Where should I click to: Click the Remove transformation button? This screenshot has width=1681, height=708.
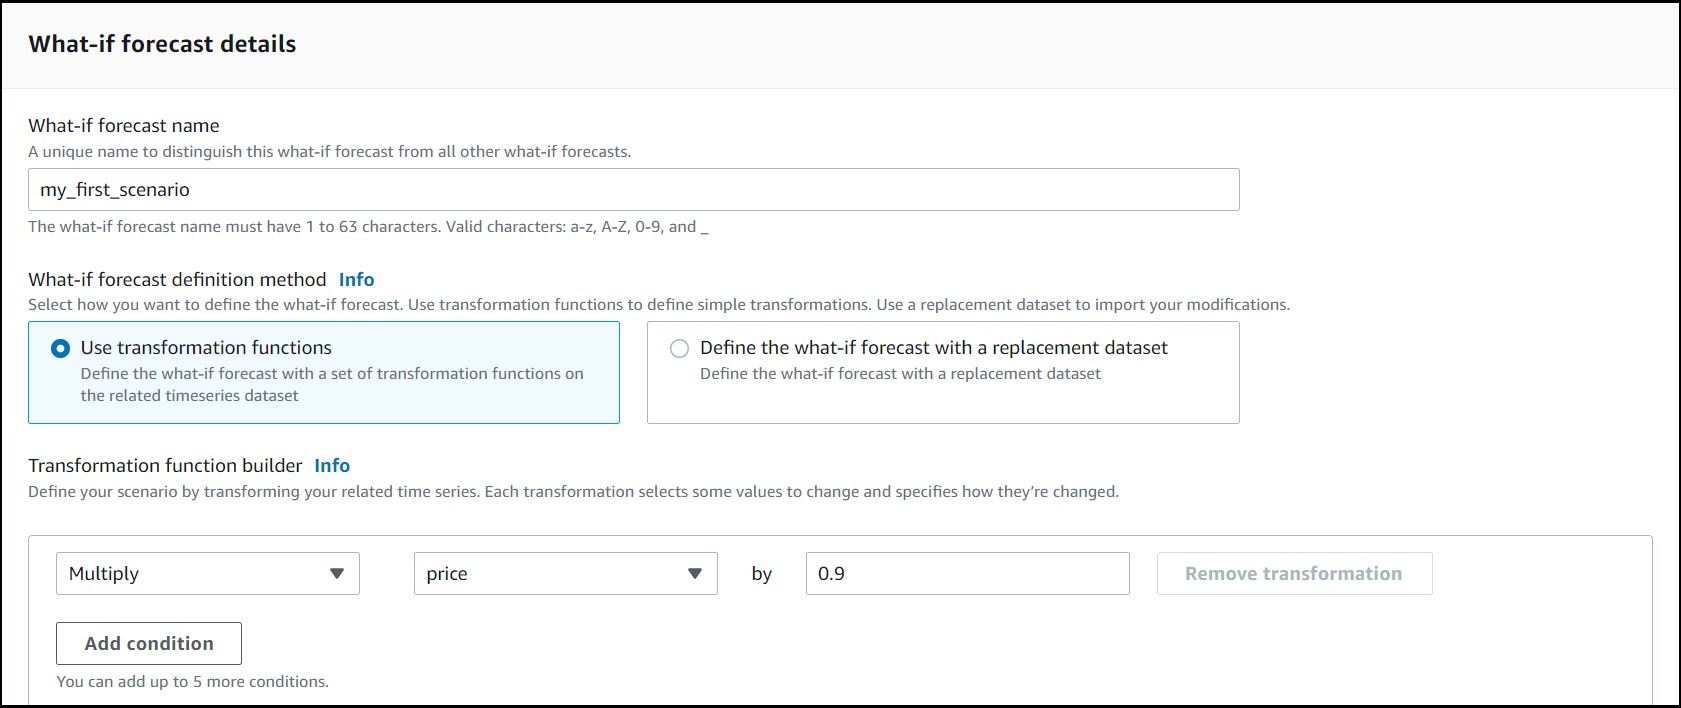(1295, 574)
